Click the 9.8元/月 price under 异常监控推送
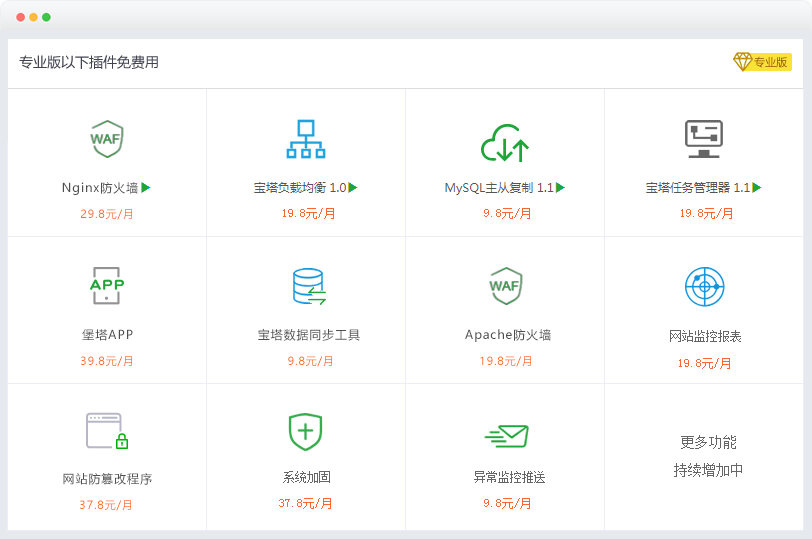 [507, 503]
